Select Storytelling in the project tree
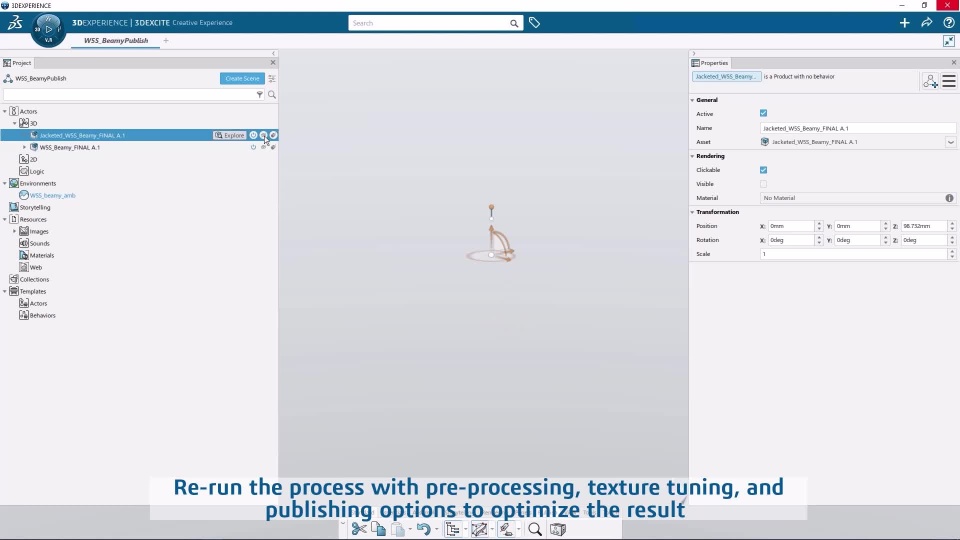960x540 pixels. click(x=35, y=207)
